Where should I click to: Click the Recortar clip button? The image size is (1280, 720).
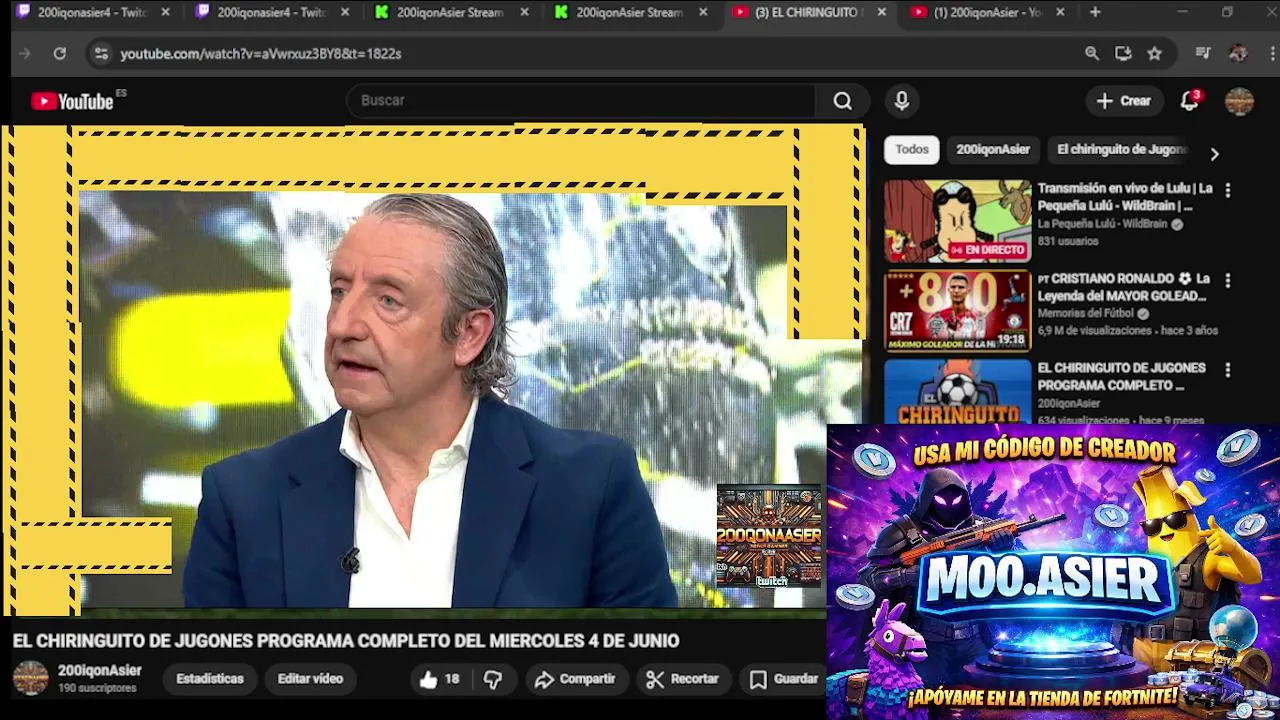tap(683, 679)
